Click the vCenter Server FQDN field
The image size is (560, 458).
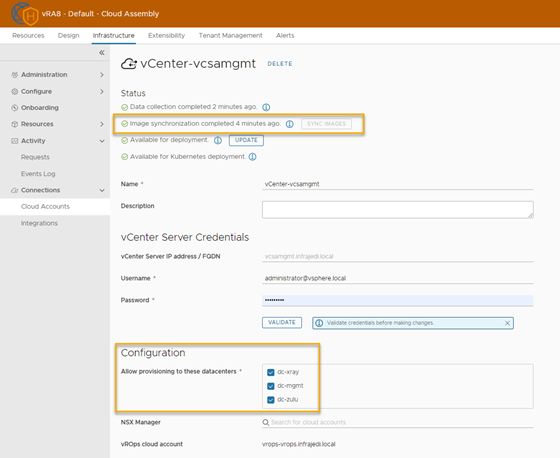click(398, 256)
